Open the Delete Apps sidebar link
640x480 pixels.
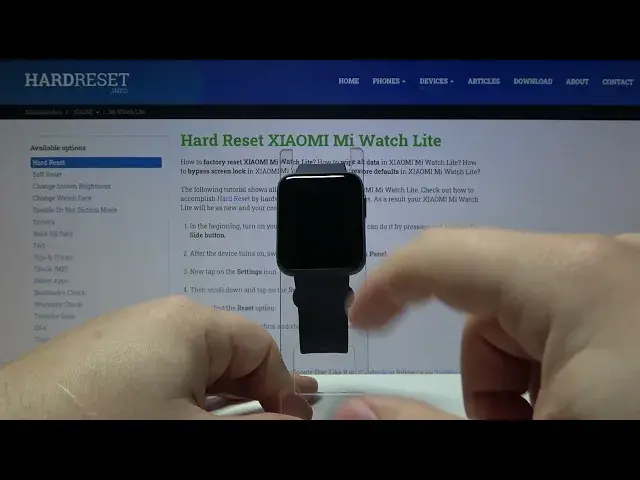[51, 281]
